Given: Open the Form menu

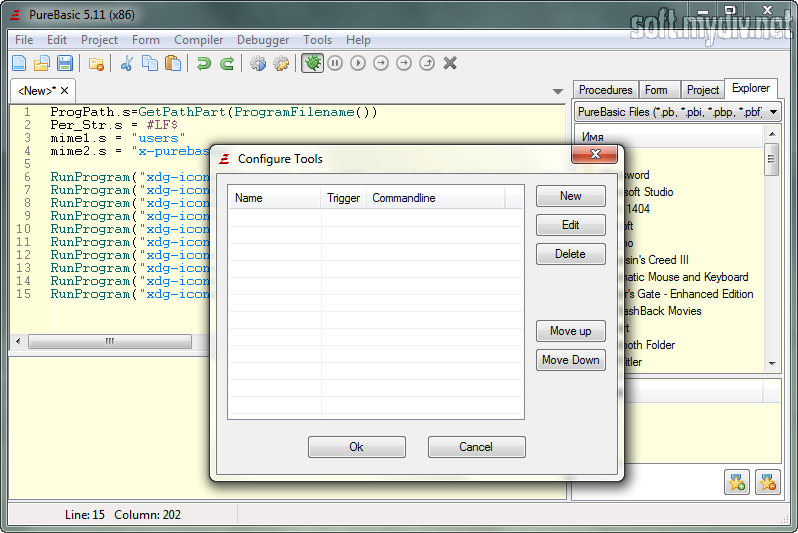Looking at the screenshot, I should 146,40.
